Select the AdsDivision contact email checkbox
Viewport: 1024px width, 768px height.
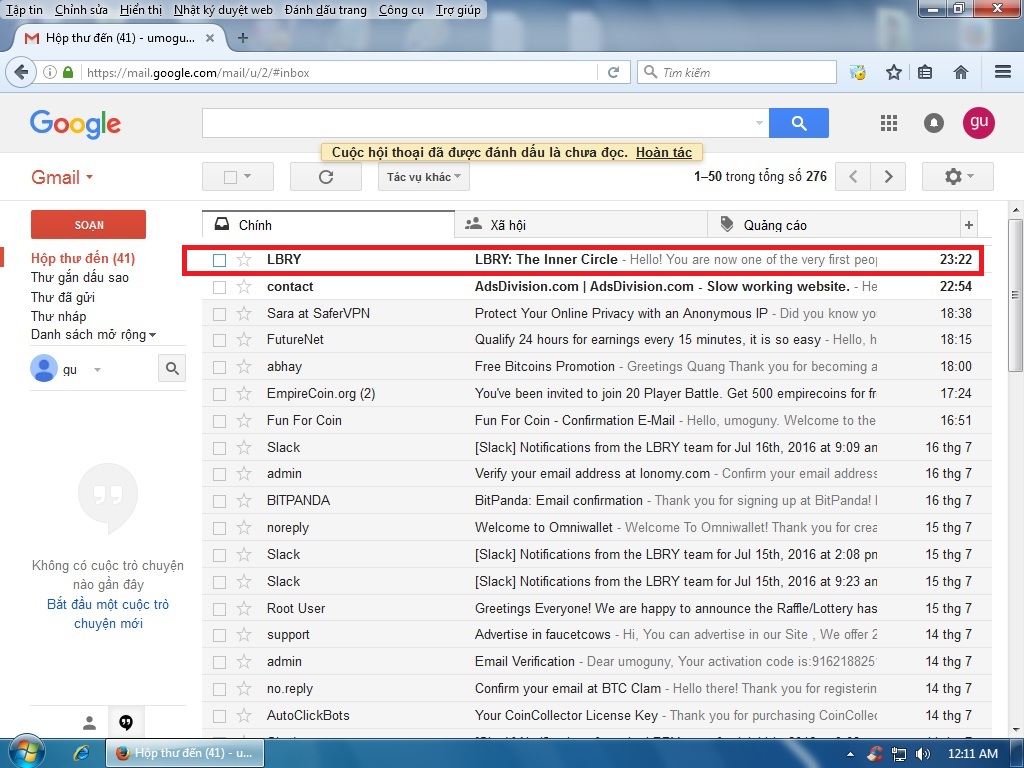click(219, 287)
